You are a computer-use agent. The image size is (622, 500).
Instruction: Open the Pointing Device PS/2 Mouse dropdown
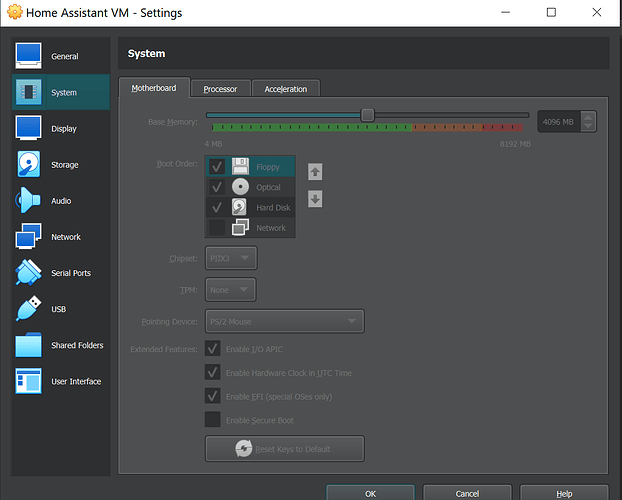pos(284,321)
